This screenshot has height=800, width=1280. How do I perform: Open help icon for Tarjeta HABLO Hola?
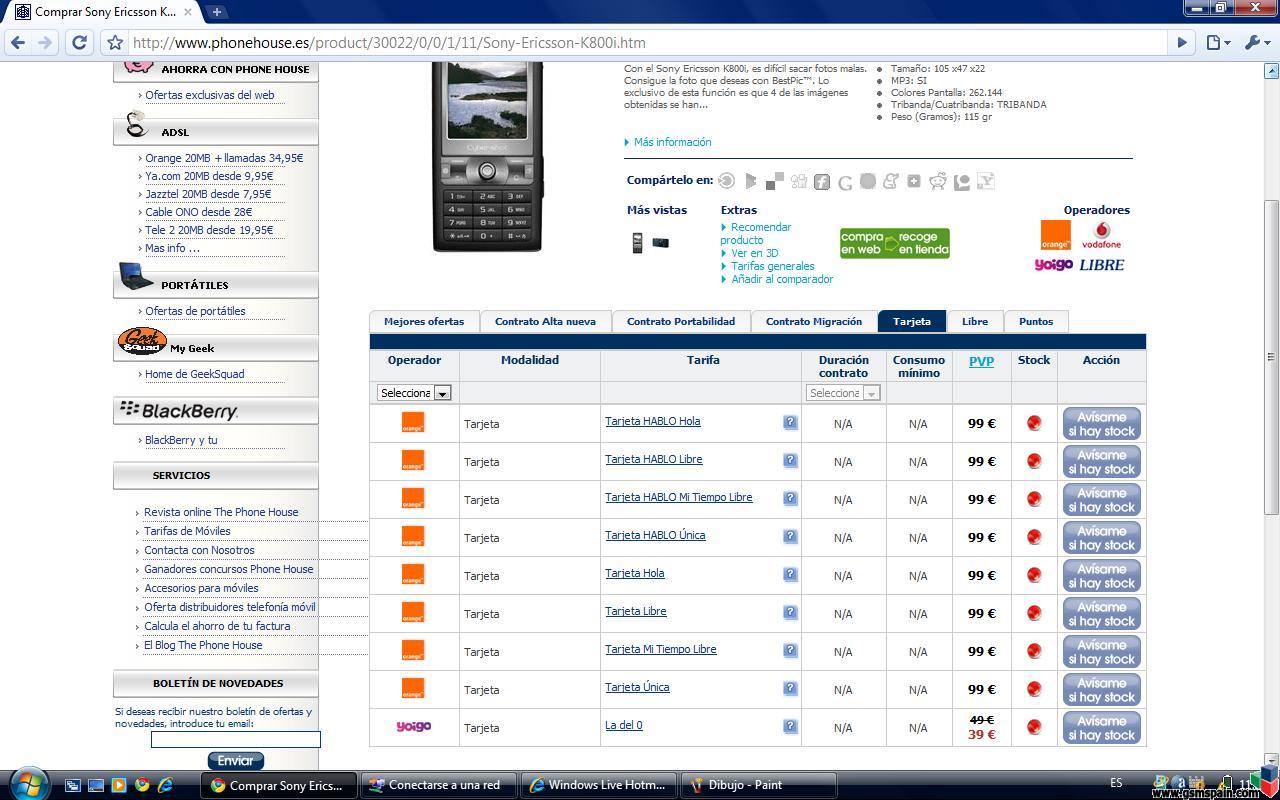pos(790,422)
